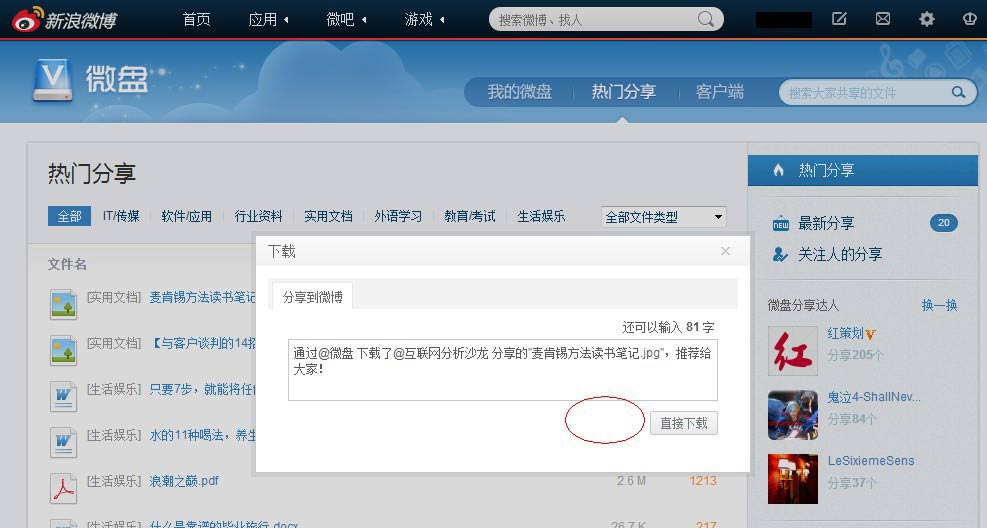This screenshot has height=528, width=987.
Task: Click image file icon for 麦肯锡方法读书笔记
Action: coord(64,304)
